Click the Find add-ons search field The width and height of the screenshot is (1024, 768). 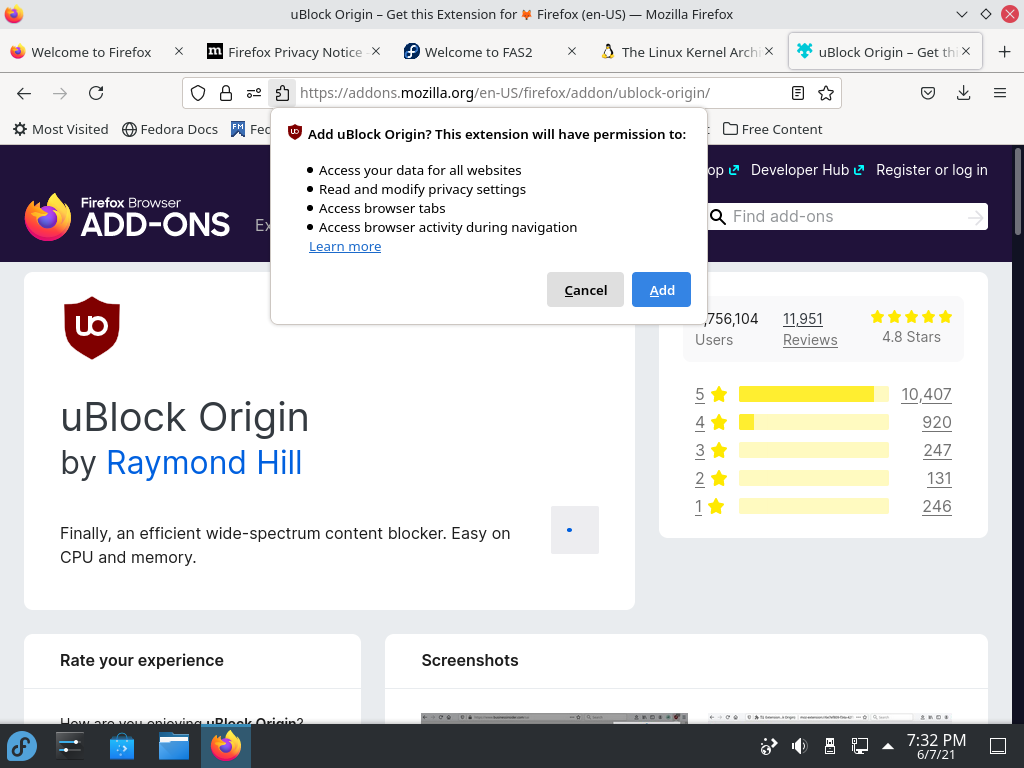click(x=846, y=217)
